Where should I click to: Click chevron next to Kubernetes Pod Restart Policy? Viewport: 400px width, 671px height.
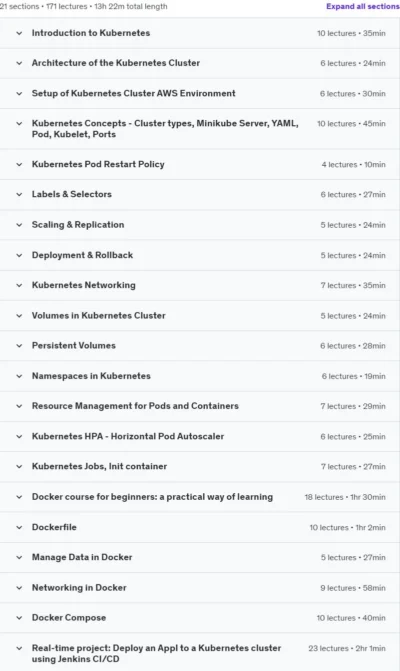pos(19,164)
